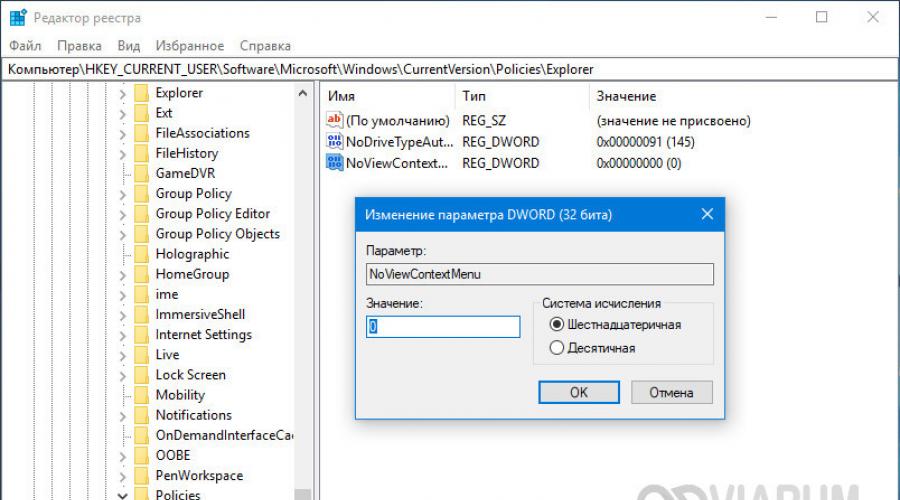The height and width of the screenshot is (500, 900).
Task: Select the GameDVR folder icon in tree
Action: click(x=142, y=173)
